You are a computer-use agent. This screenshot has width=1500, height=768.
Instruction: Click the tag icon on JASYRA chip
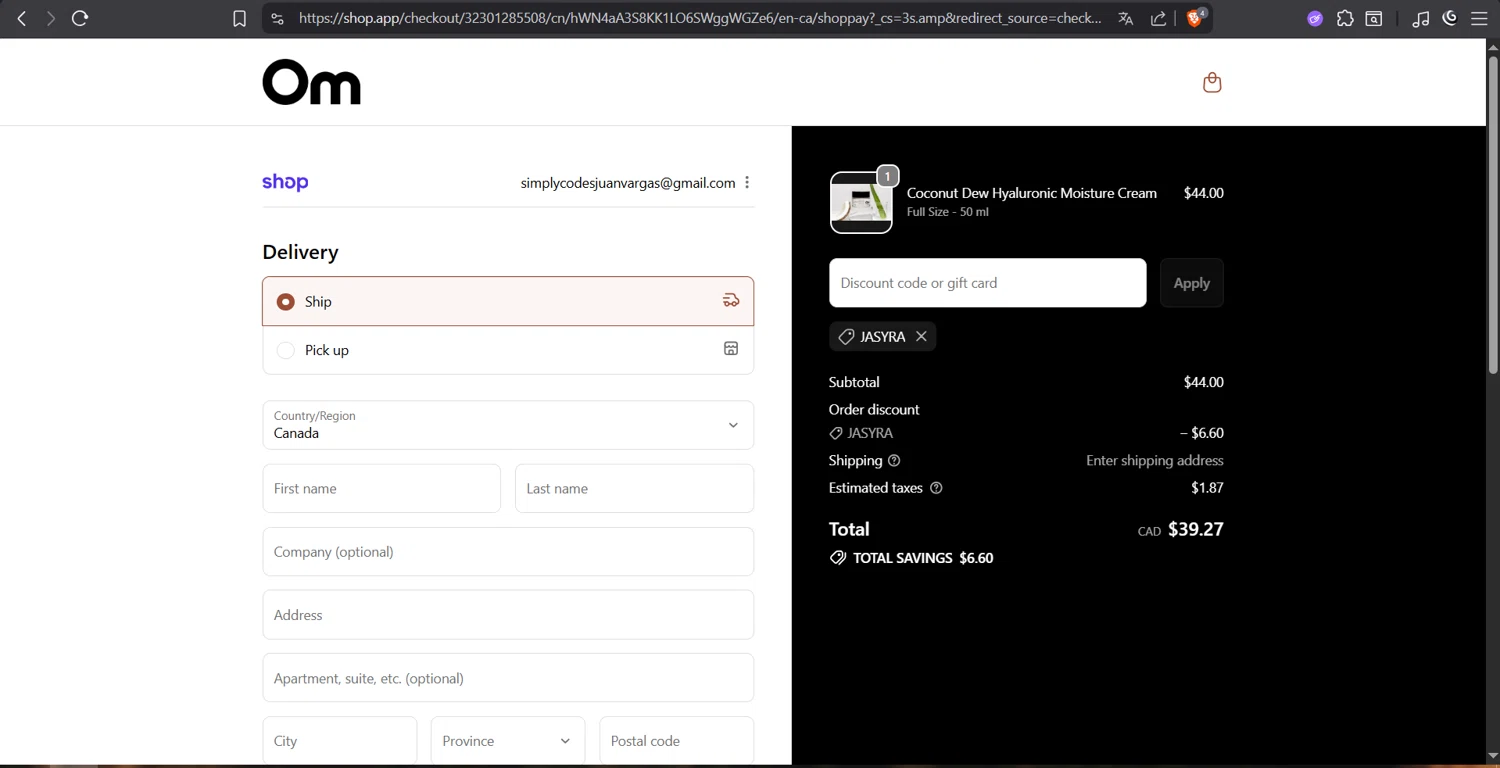[846, 337]
